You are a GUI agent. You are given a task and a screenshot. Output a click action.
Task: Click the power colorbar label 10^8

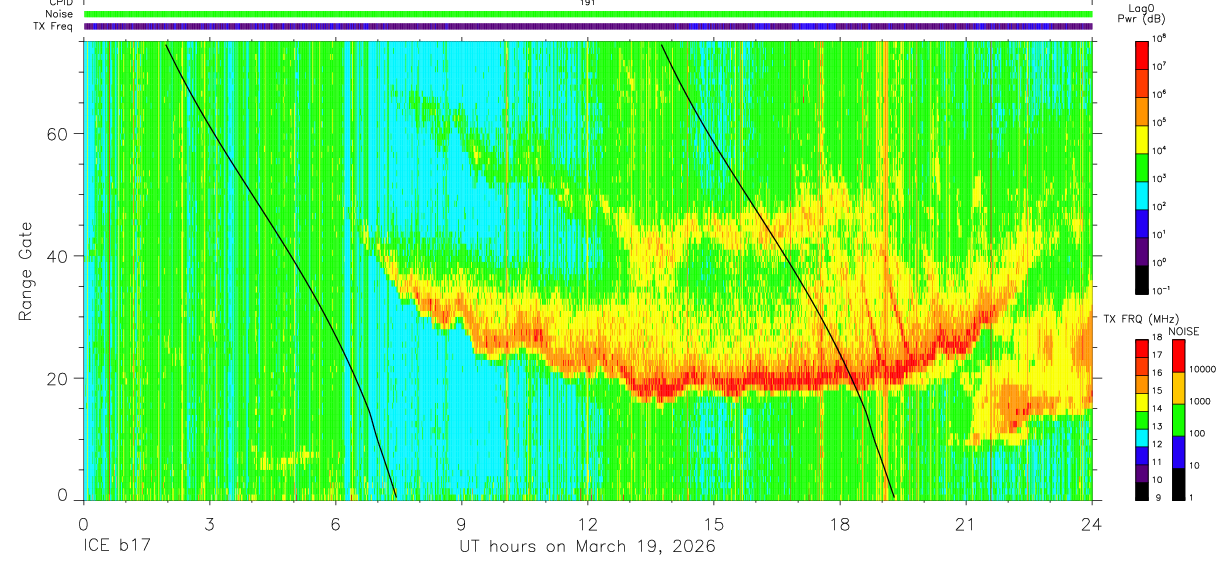1160,39
